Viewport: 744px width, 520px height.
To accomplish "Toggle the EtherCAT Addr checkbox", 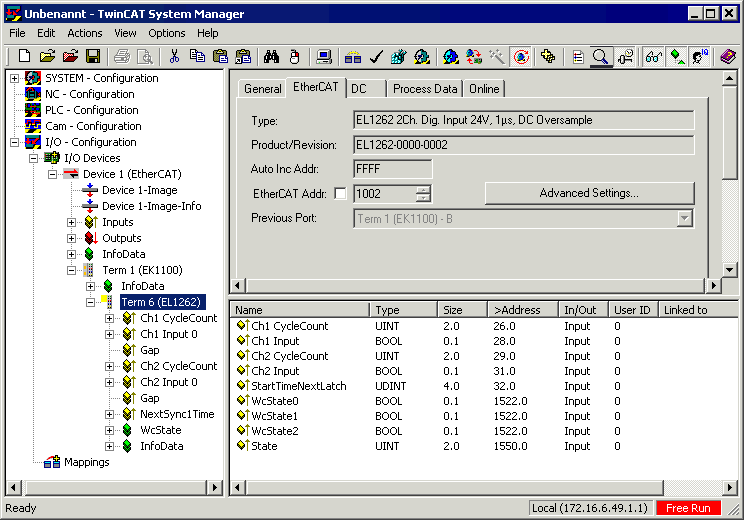I will click(x=340, y=194).
